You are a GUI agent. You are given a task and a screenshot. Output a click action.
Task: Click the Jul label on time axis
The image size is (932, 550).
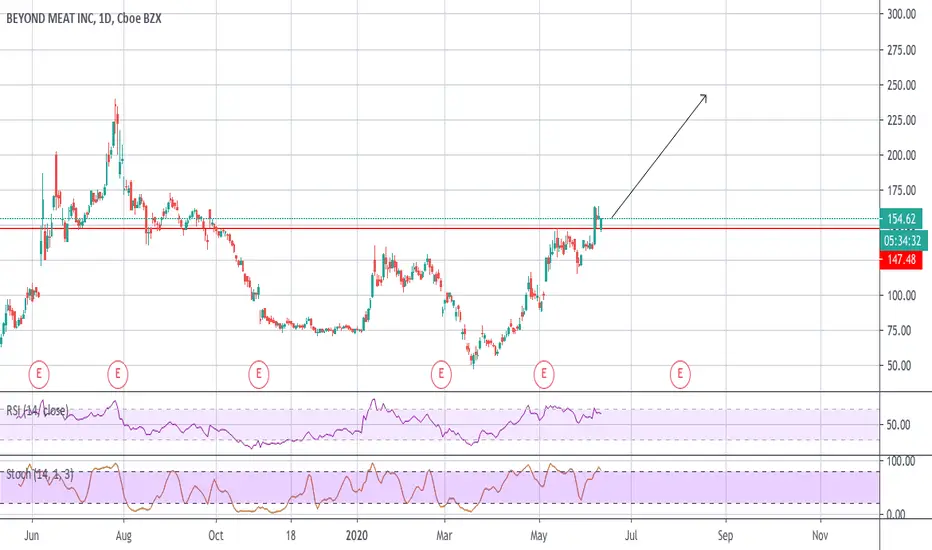point(631,535)
